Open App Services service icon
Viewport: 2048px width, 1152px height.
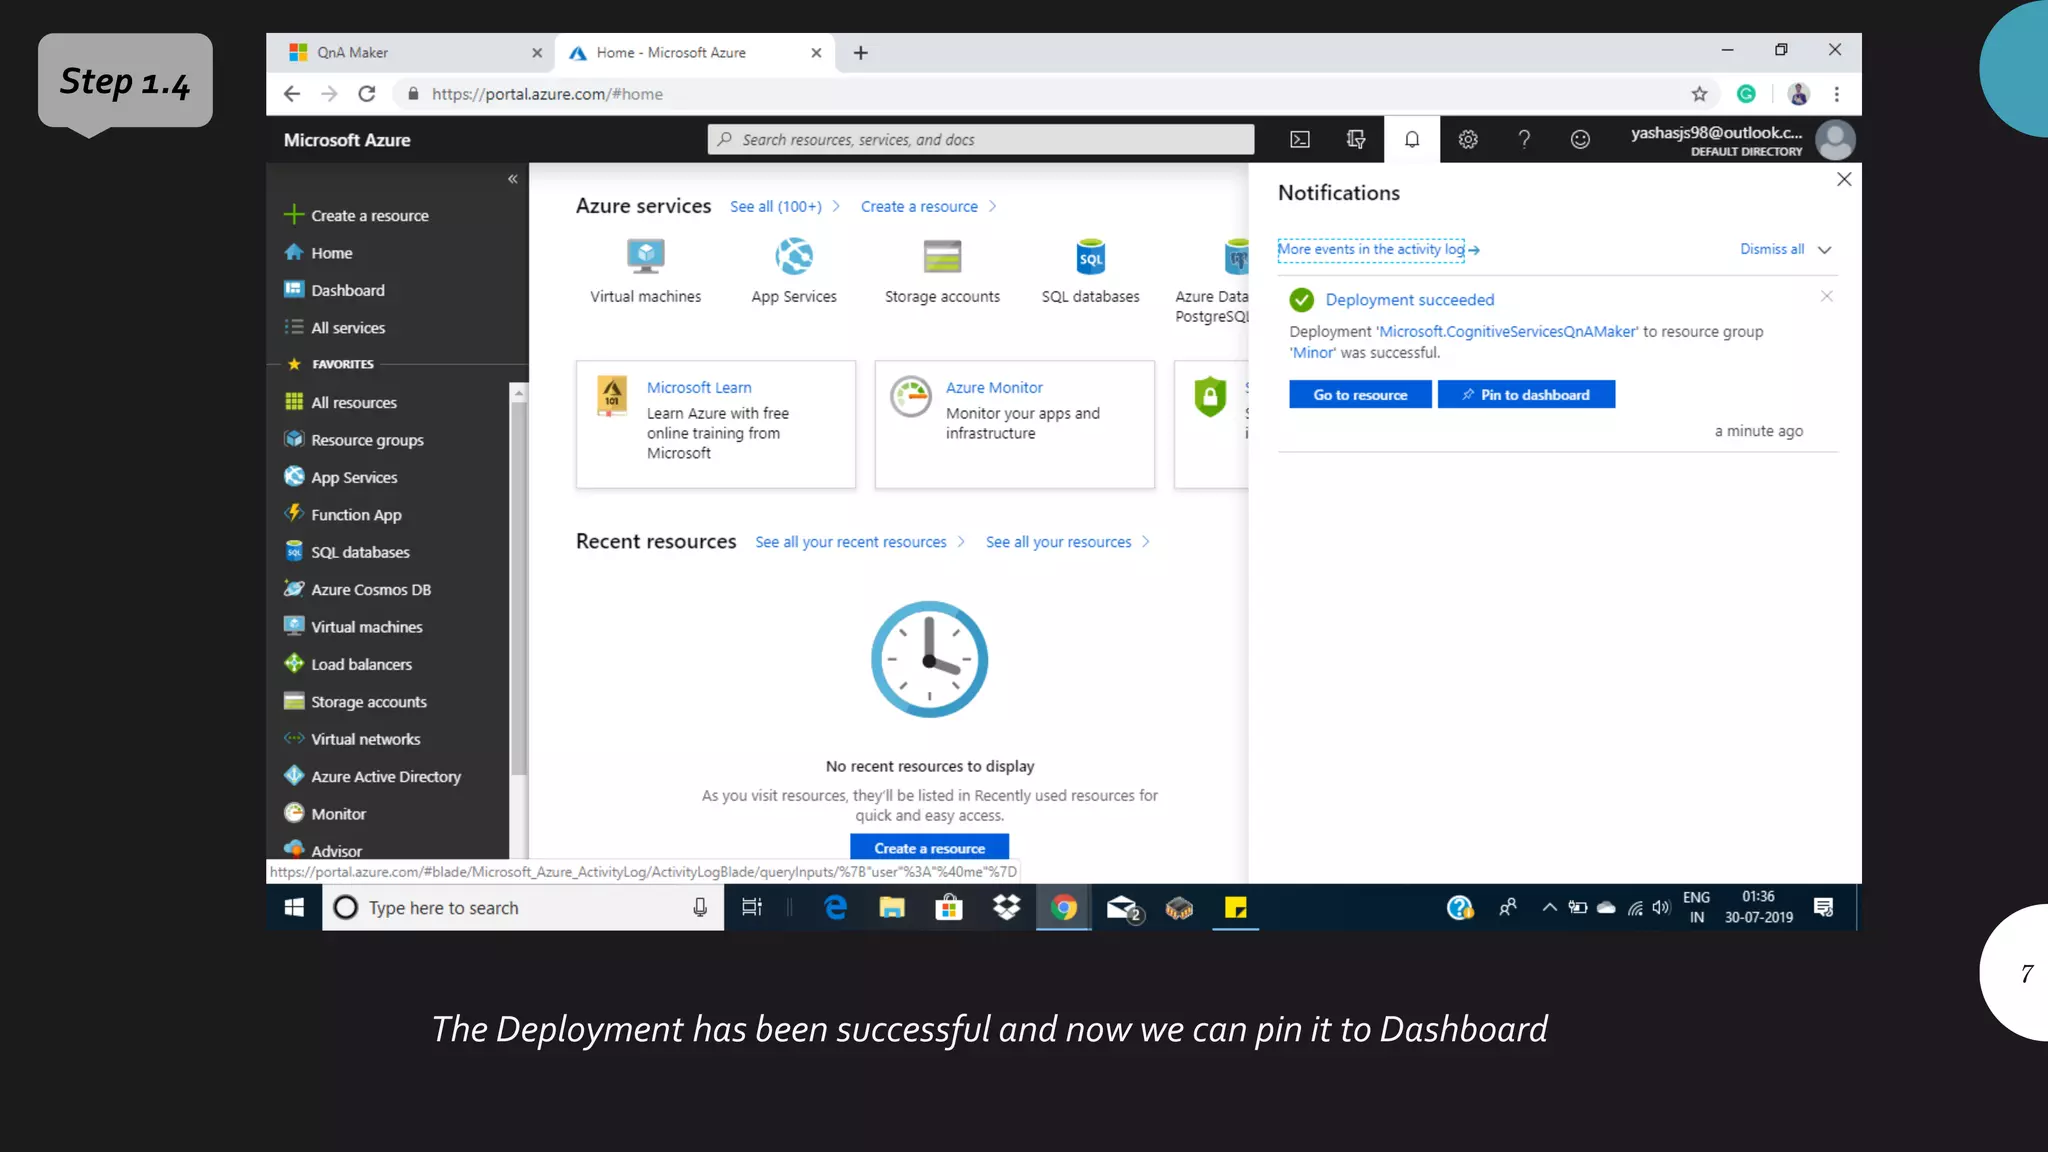tap(794, 257)
